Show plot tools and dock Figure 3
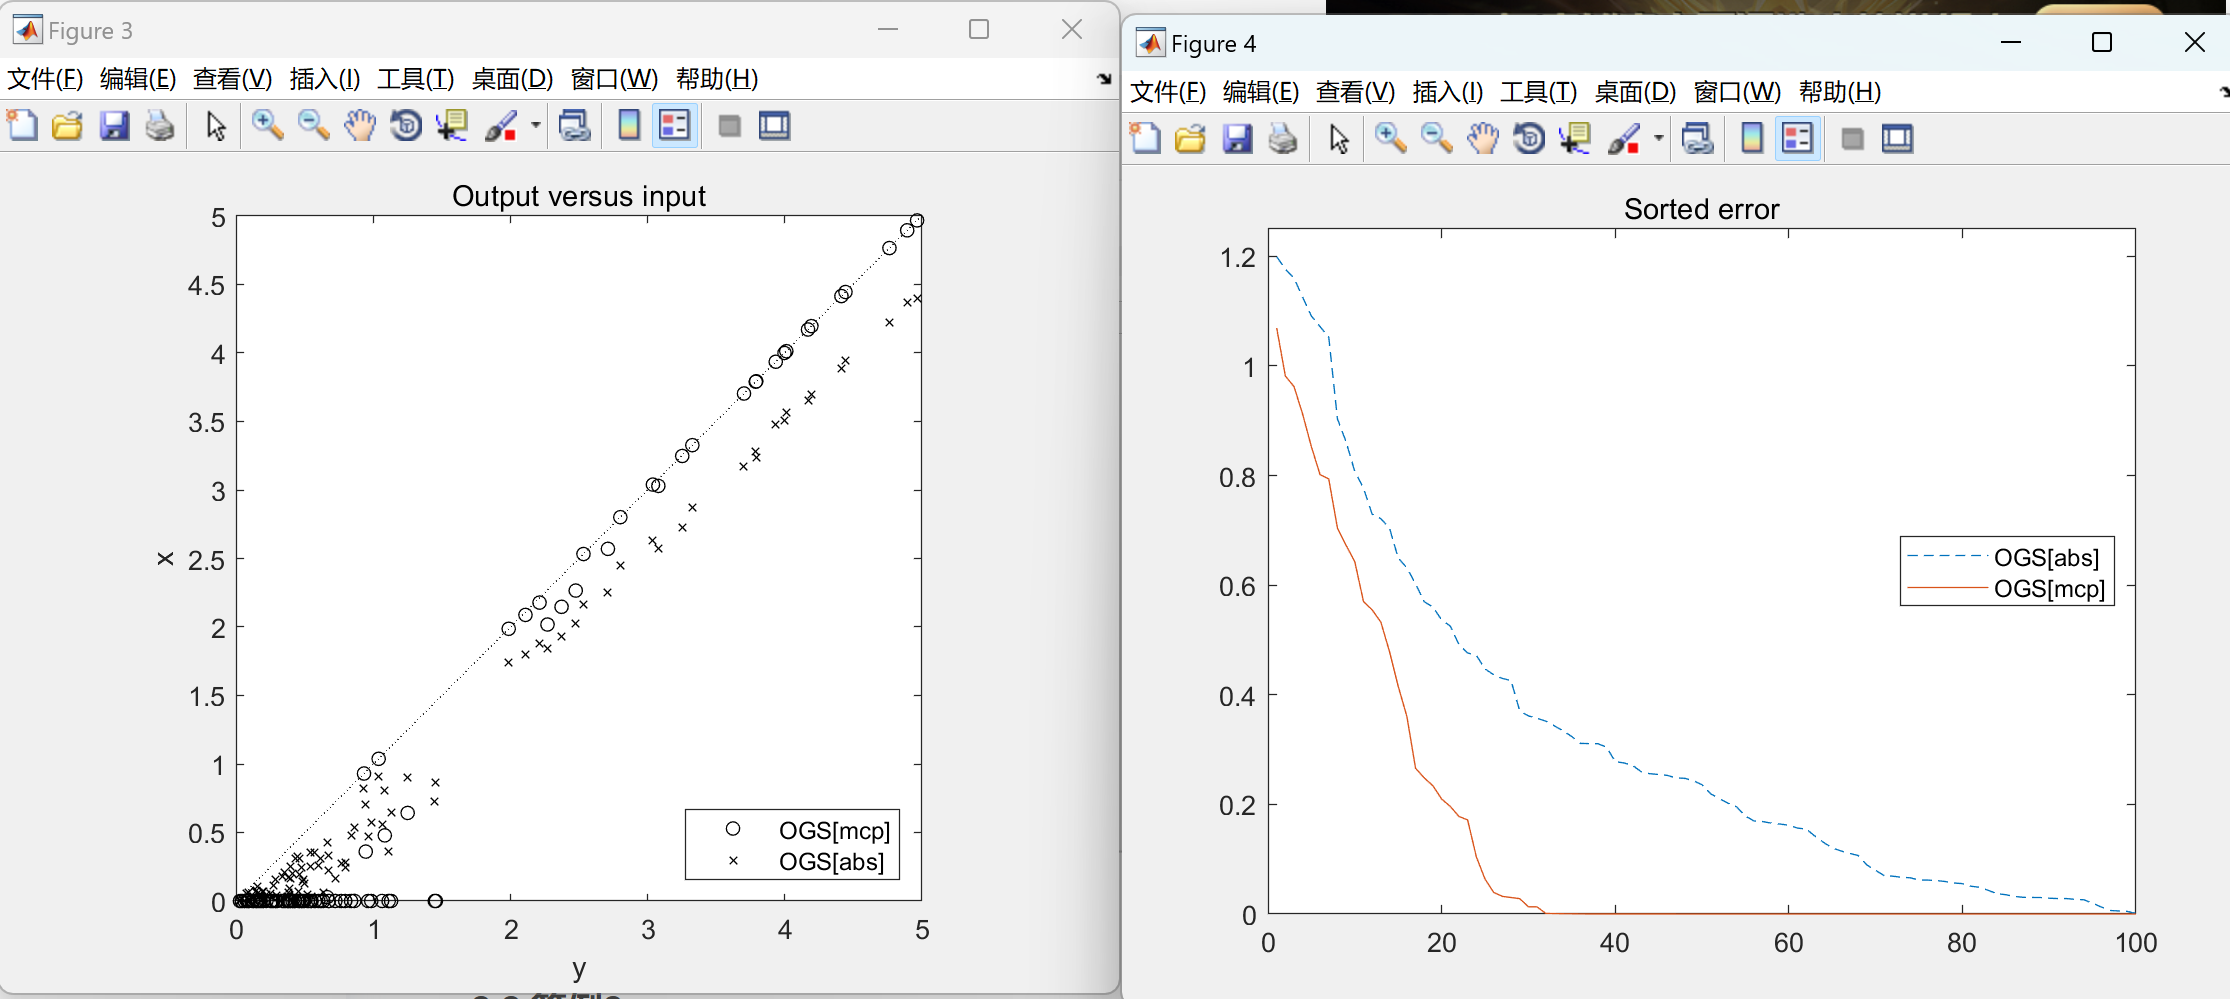 775,126
